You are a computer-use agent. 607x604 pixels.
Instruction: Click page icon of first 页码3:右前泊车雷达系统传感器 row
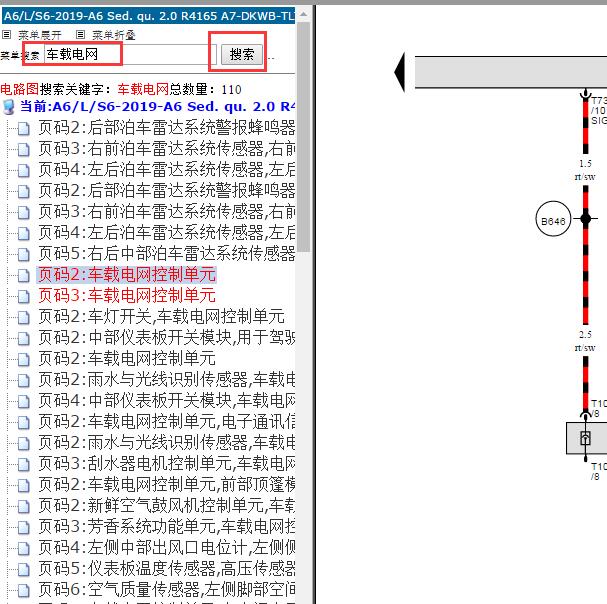tap(24, 149)
